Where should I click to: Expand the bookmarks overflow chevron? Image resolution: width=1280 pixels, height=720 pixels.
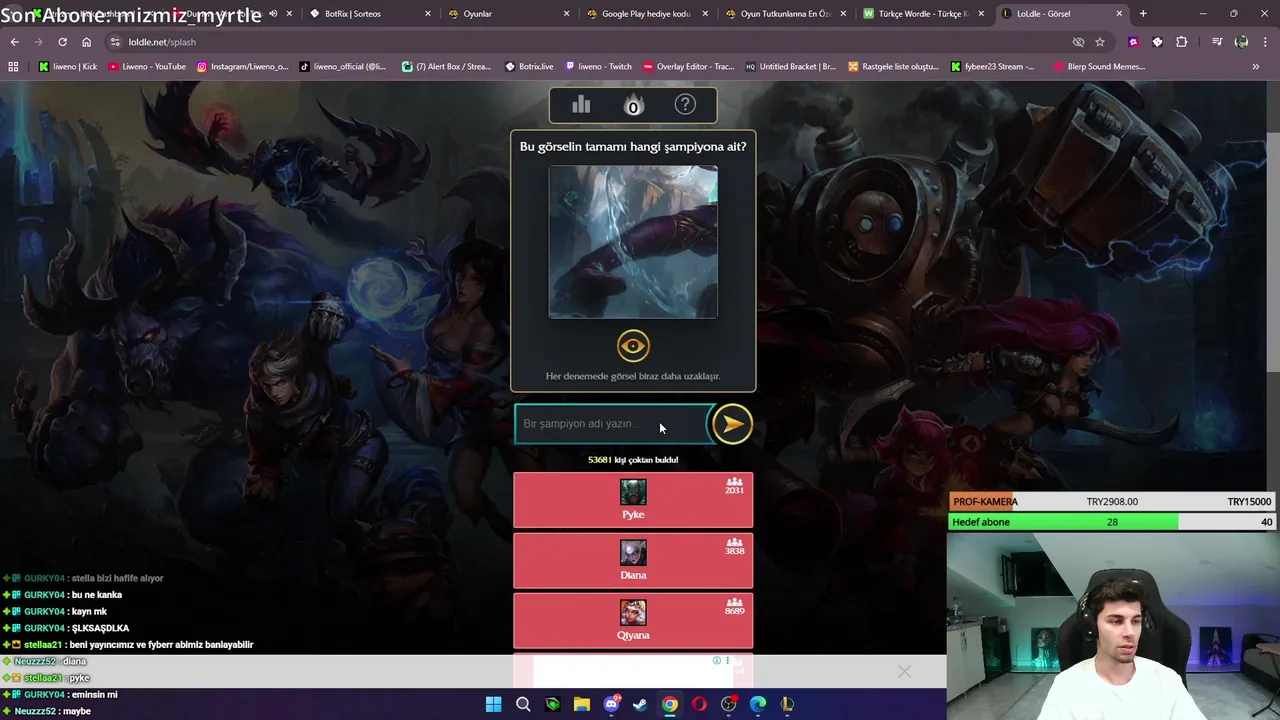pos(1255,67)
